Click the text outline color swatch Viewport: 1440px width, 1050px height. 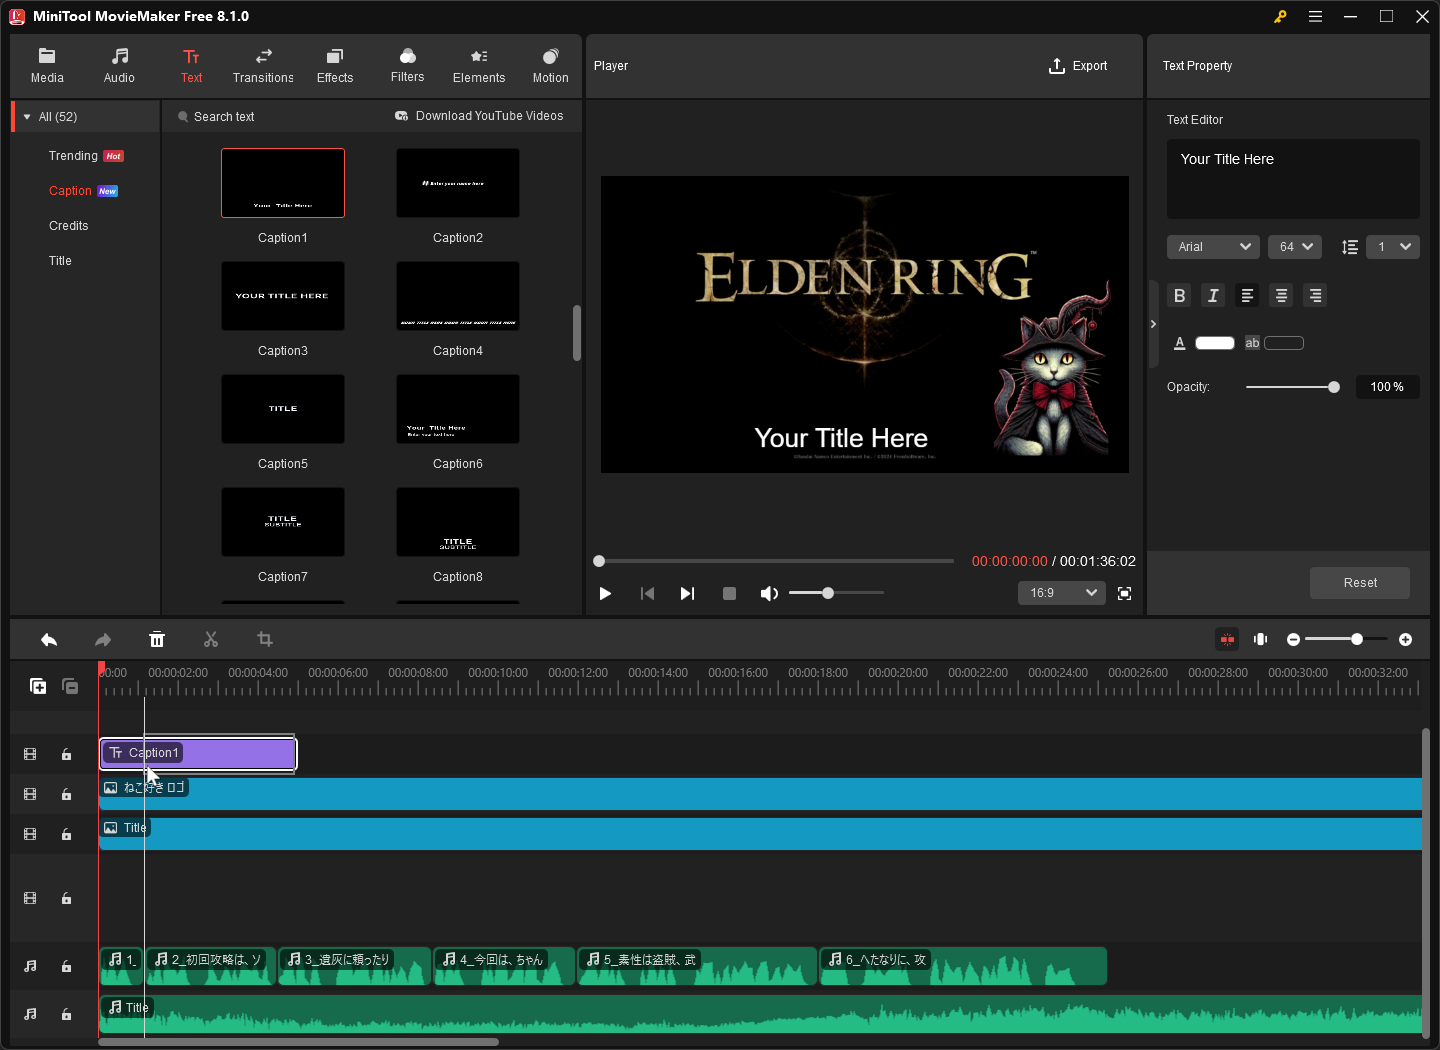click(1284, 343)
